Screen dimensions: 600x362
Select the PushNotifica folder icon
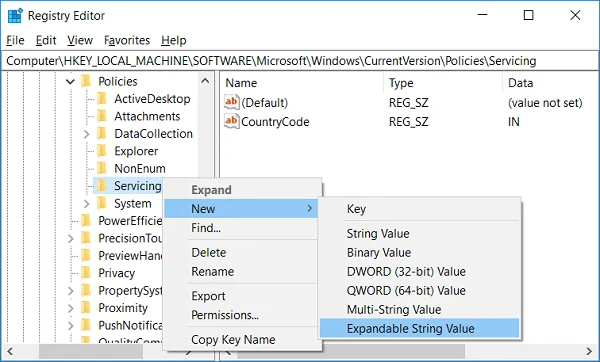click(x=86, y=325)
